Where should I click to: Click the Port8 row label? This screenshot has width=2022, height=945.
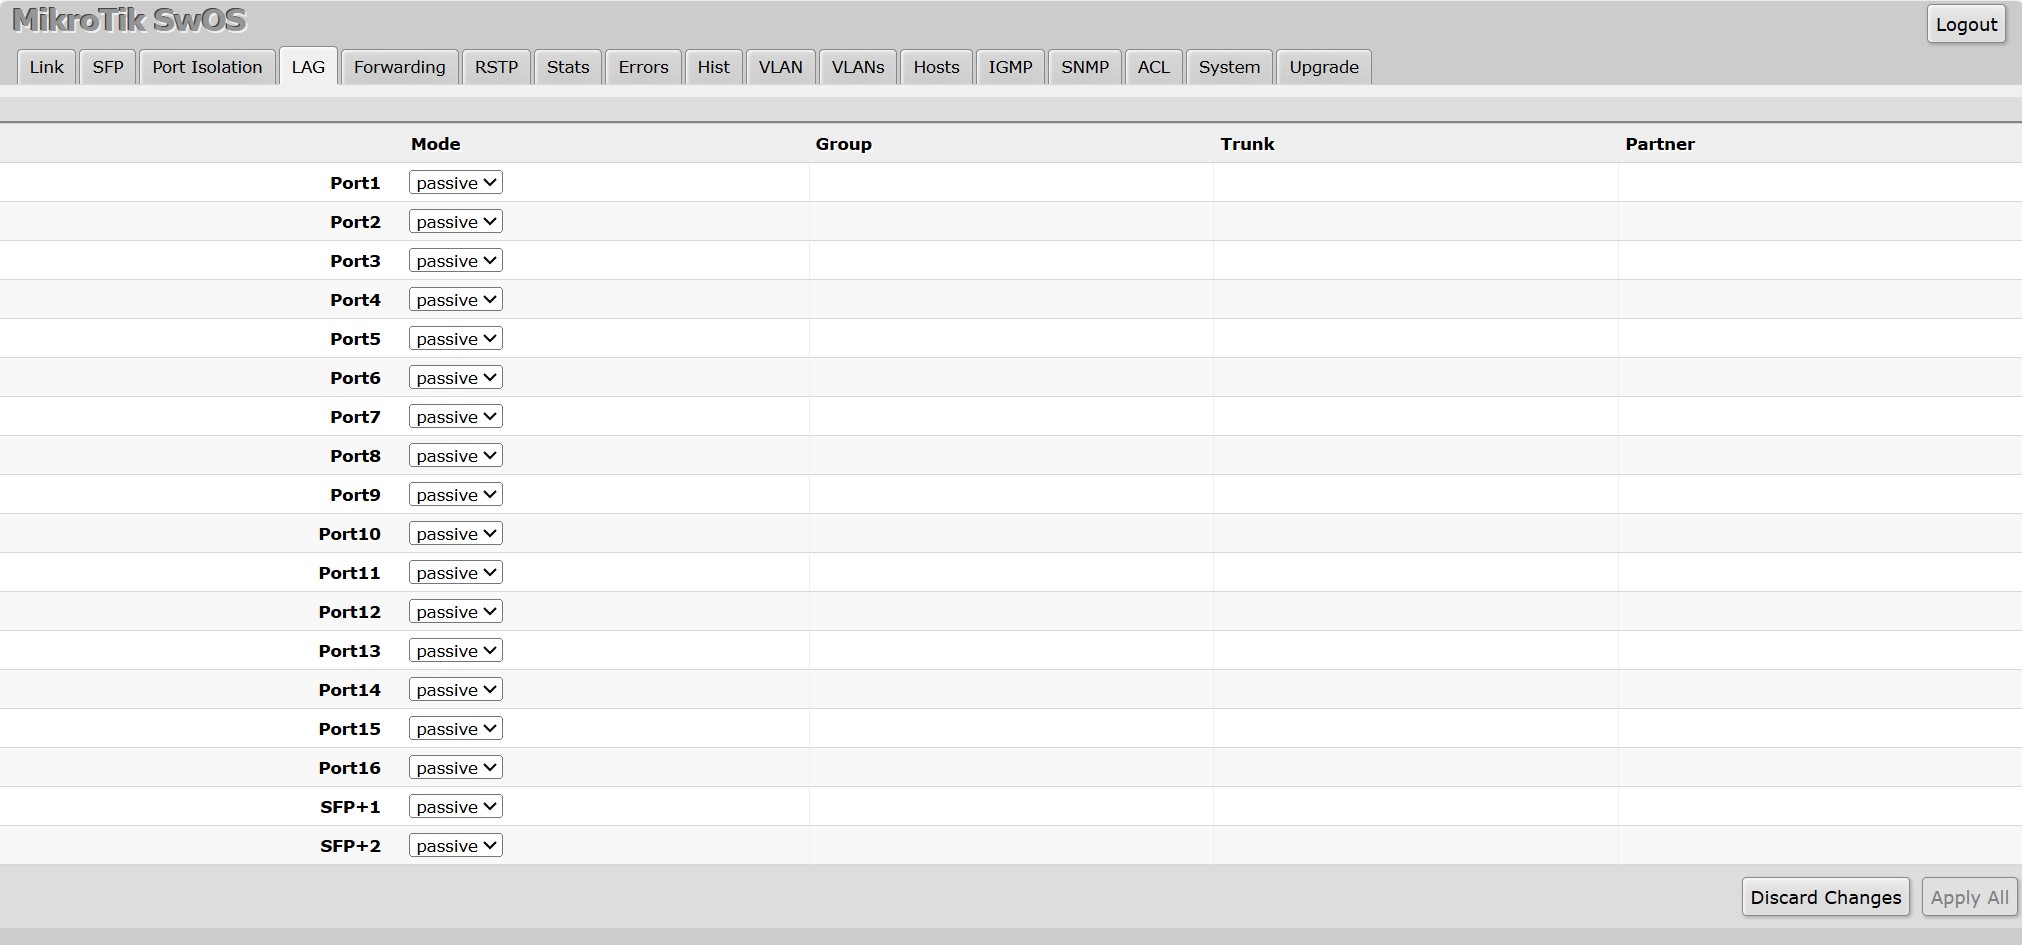coord(355,456)
